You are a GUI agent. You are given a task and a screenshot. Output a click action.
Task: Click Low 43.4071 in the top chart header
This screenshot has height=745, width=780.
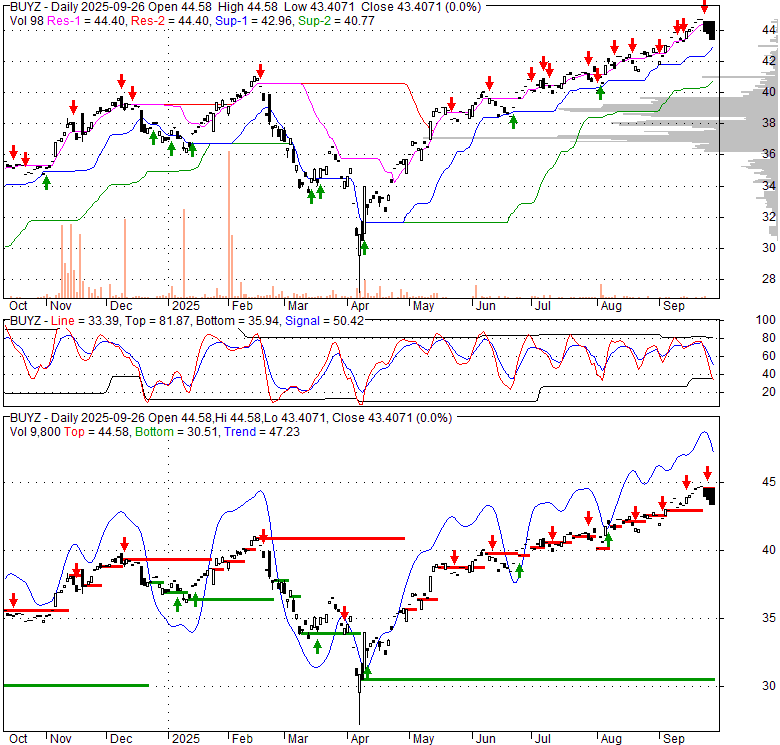[321, 7]
